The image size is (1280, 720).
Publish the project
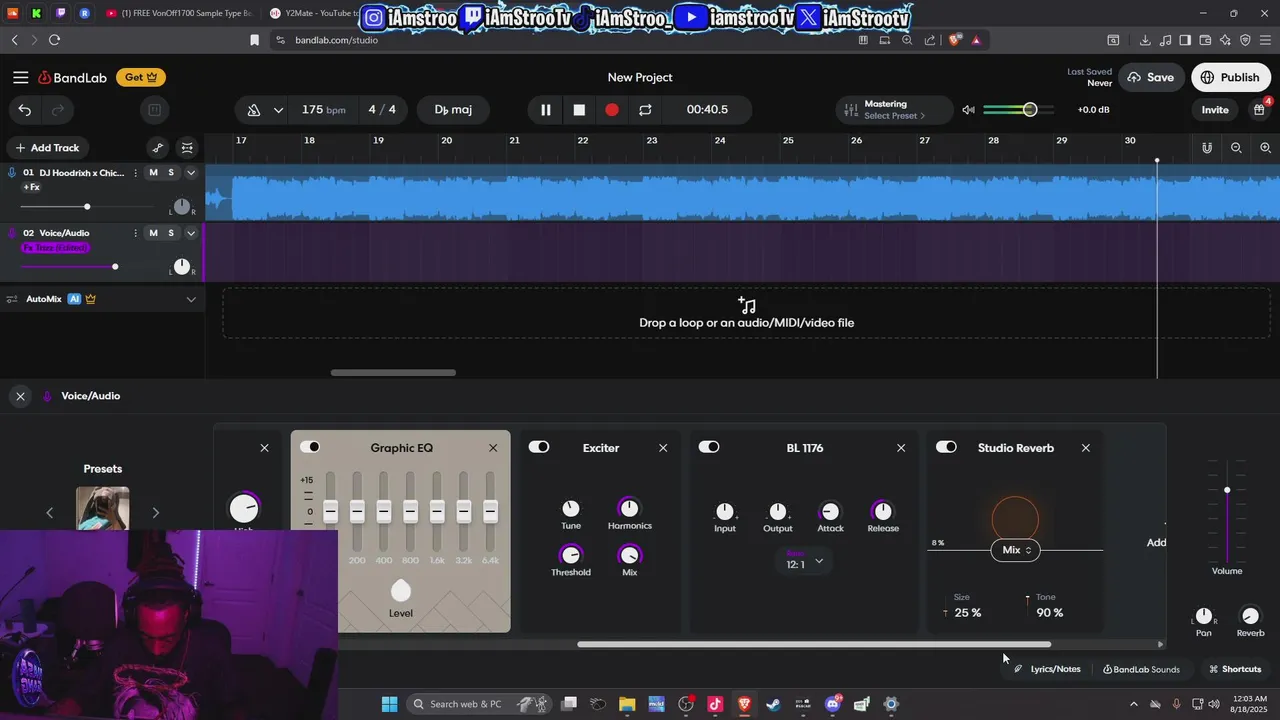click(x=1230, y=77)
